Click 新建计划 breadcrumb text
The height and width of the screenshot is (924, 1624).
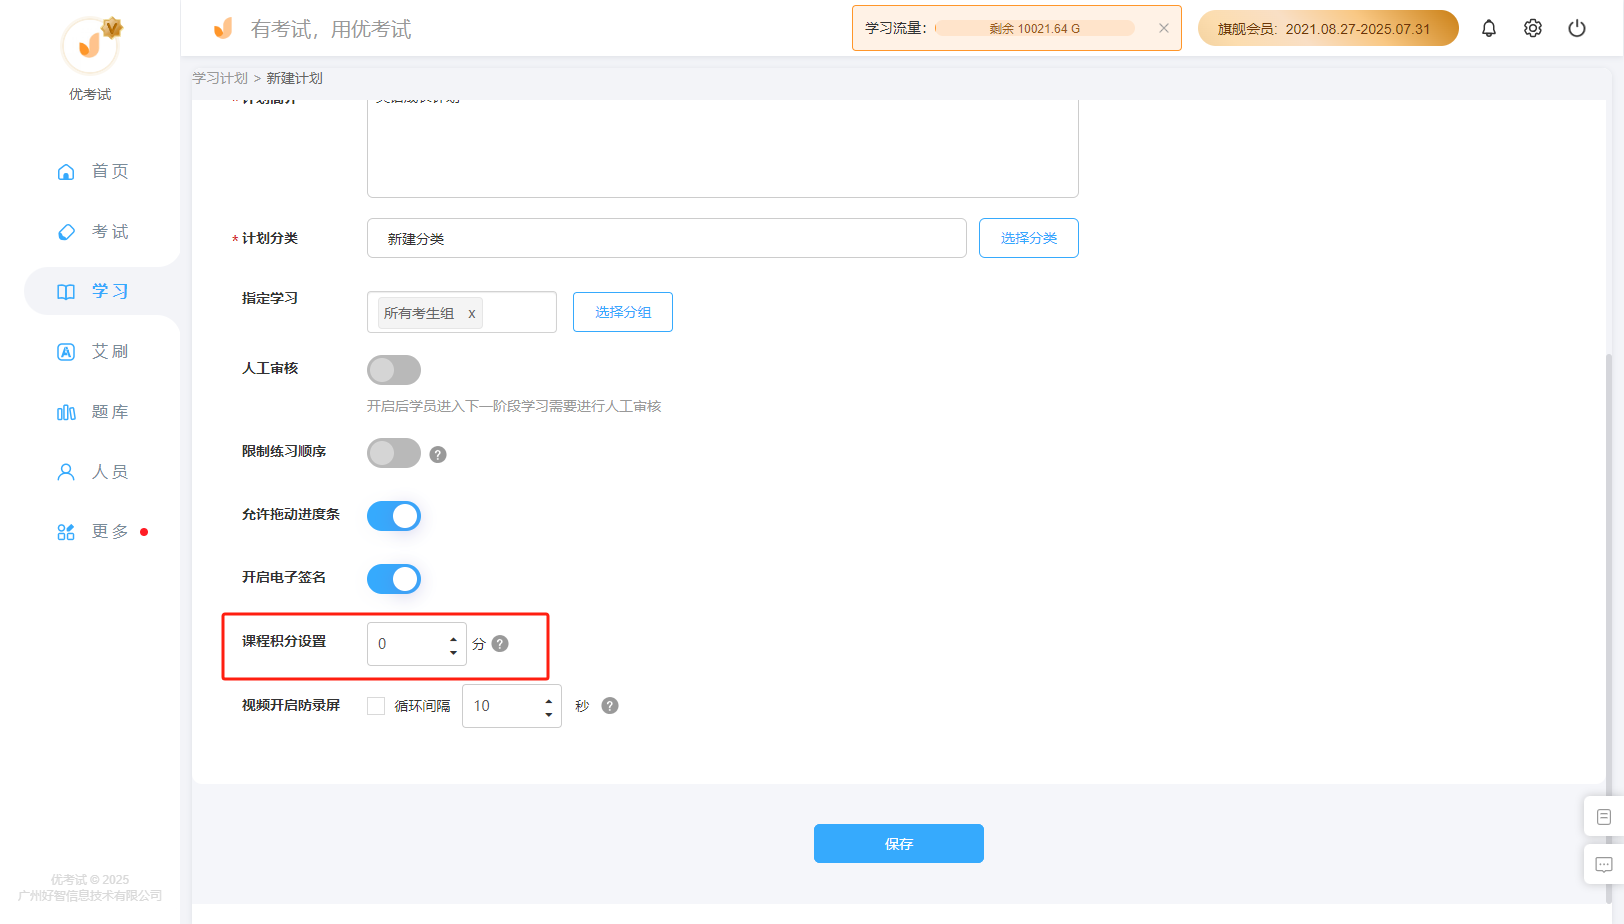(x=294, y=78)
